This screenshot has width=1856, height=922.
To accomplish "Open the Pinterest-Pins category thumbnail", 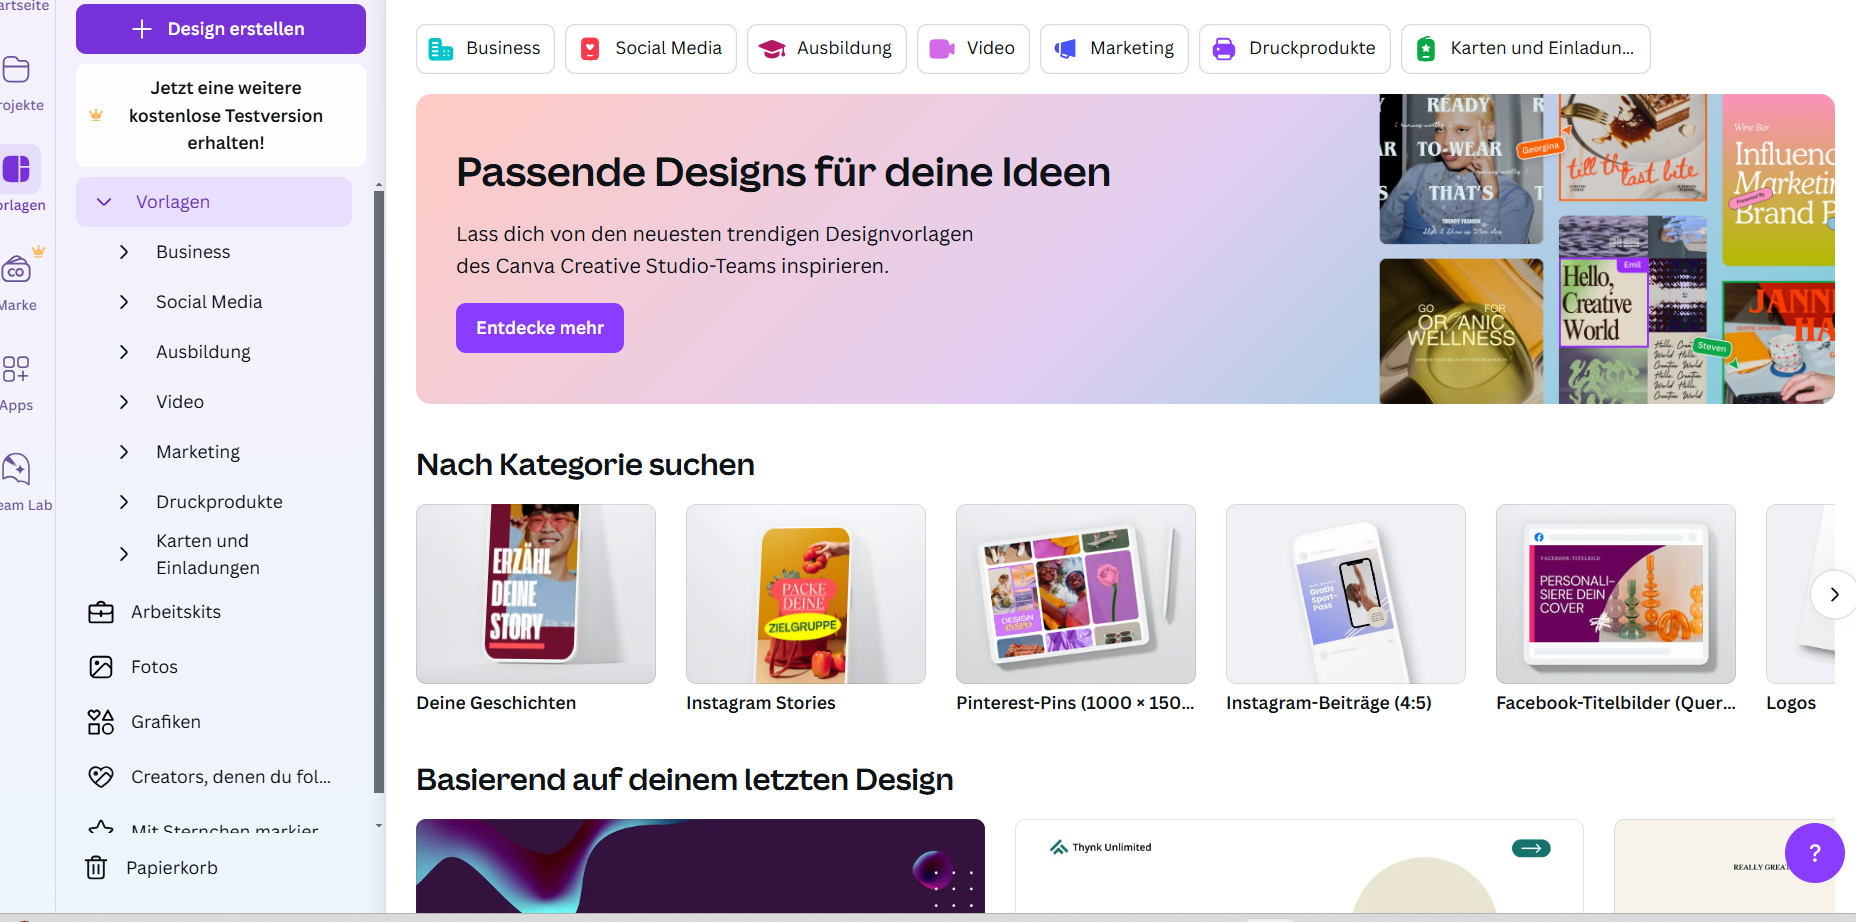I will point(1076,594).
